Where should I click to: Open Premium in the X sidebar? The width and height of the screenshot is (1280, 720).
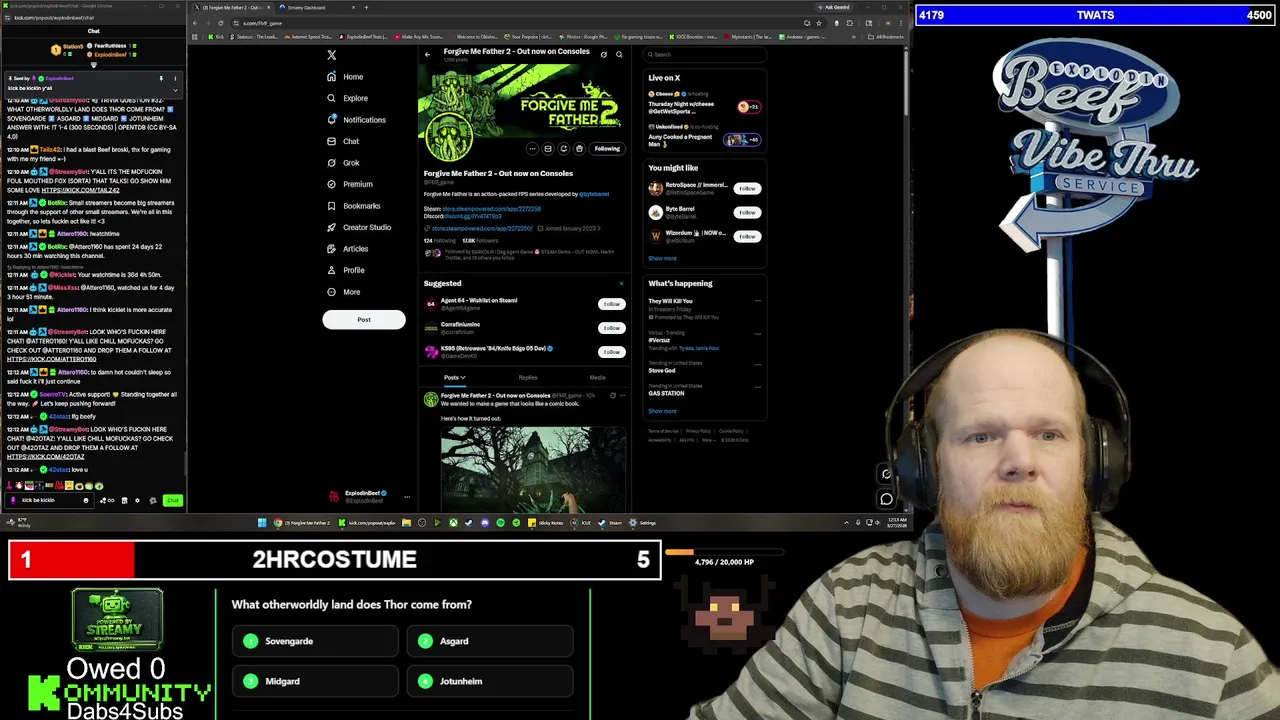pos(349,184)
